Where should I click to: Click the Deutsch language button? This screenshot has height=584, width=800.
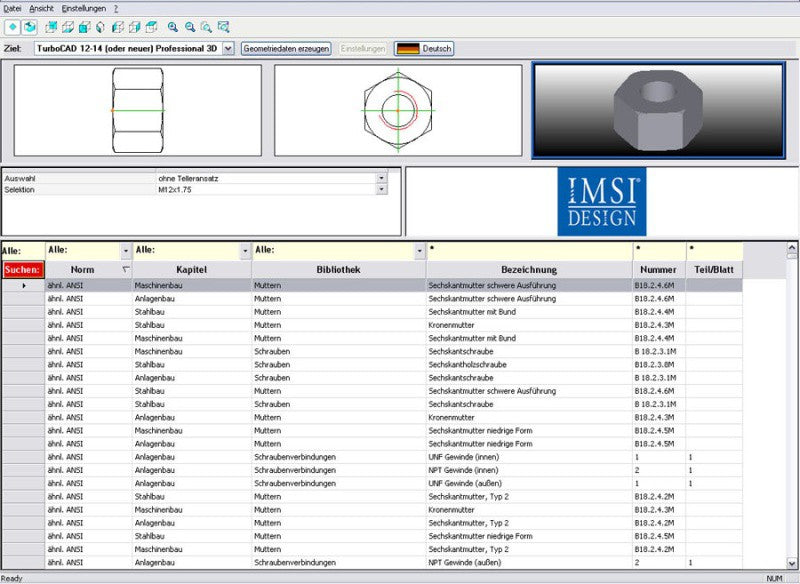424,48
